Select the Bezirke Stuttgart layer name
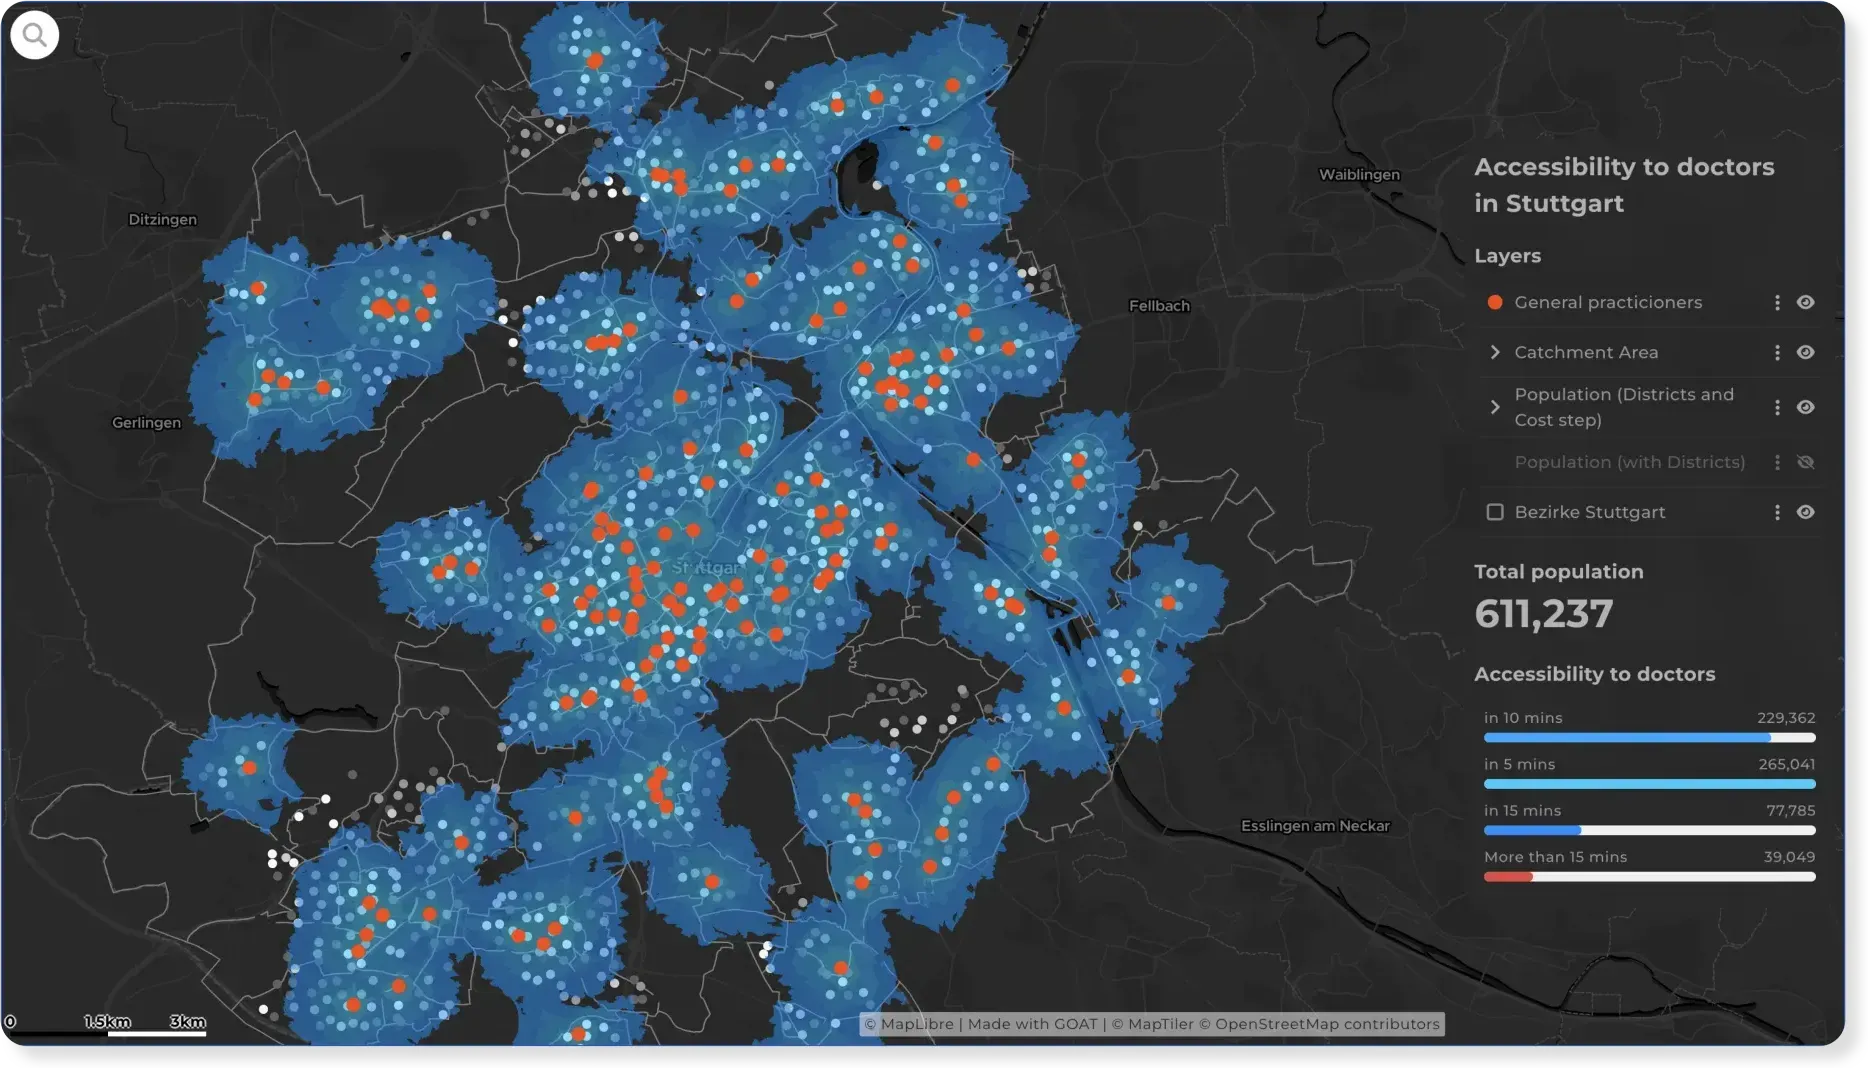This screenshot has width=1868, height=1068. click(x=1590, y=512)
